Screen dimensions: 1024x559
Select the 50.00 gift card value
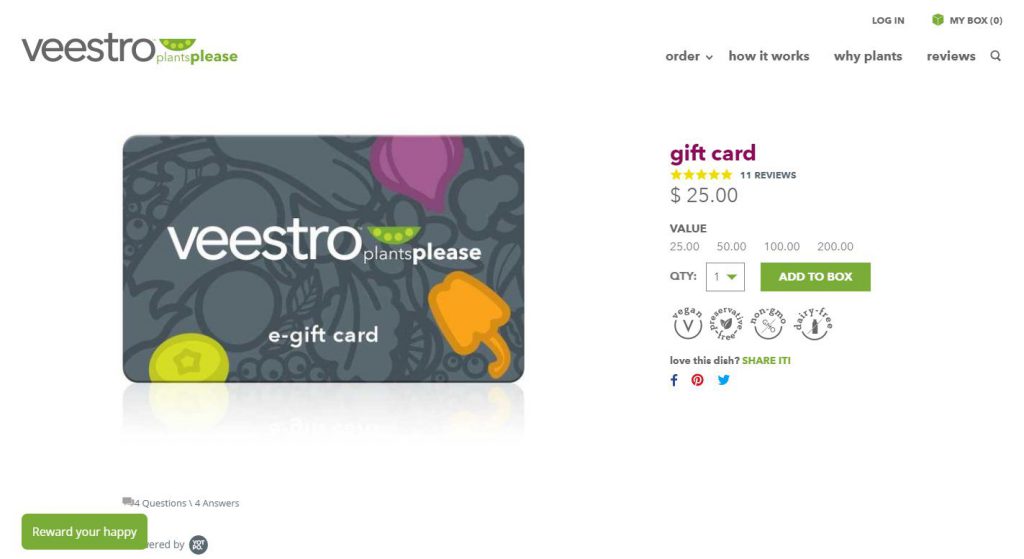click(x=731, y=246)
